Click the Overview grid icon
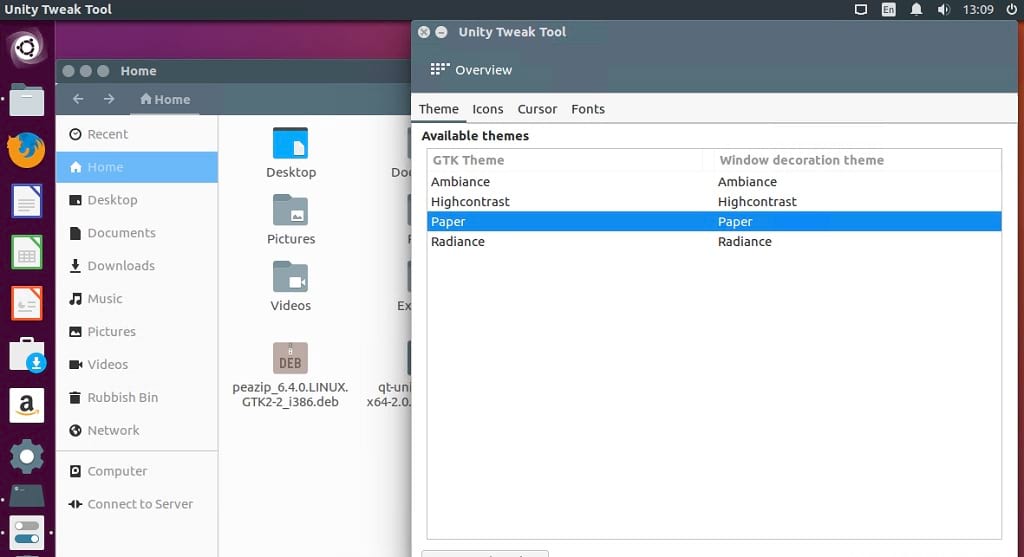Viewport: 1024px width, 557px height. 440,69
